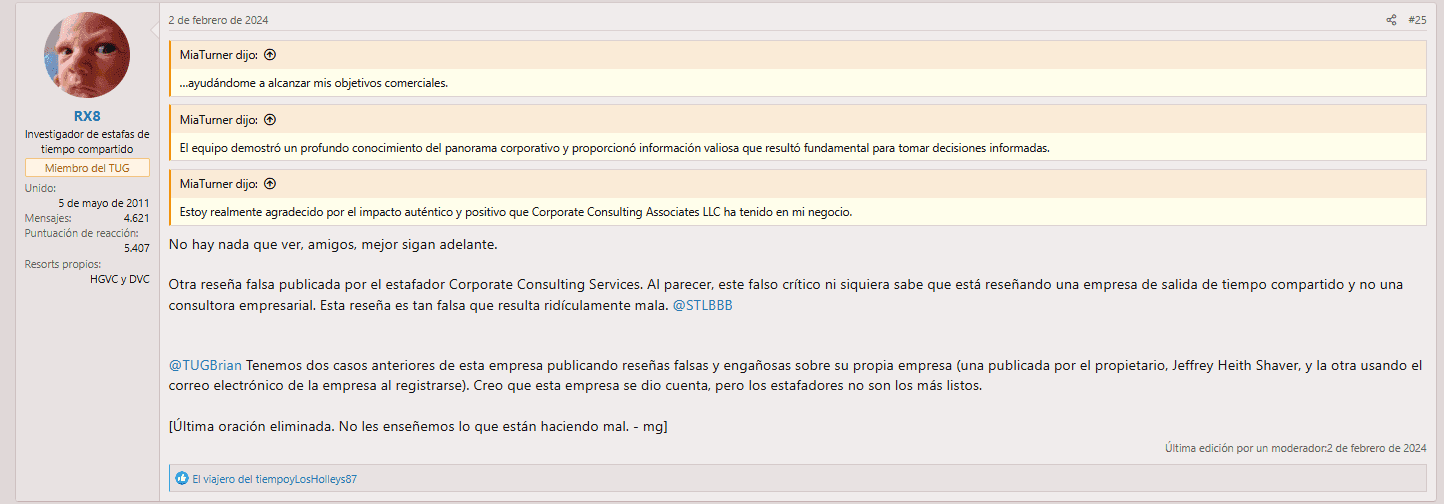Click the up-arrow icon on the third MiaTurner quote

(270, 184)
